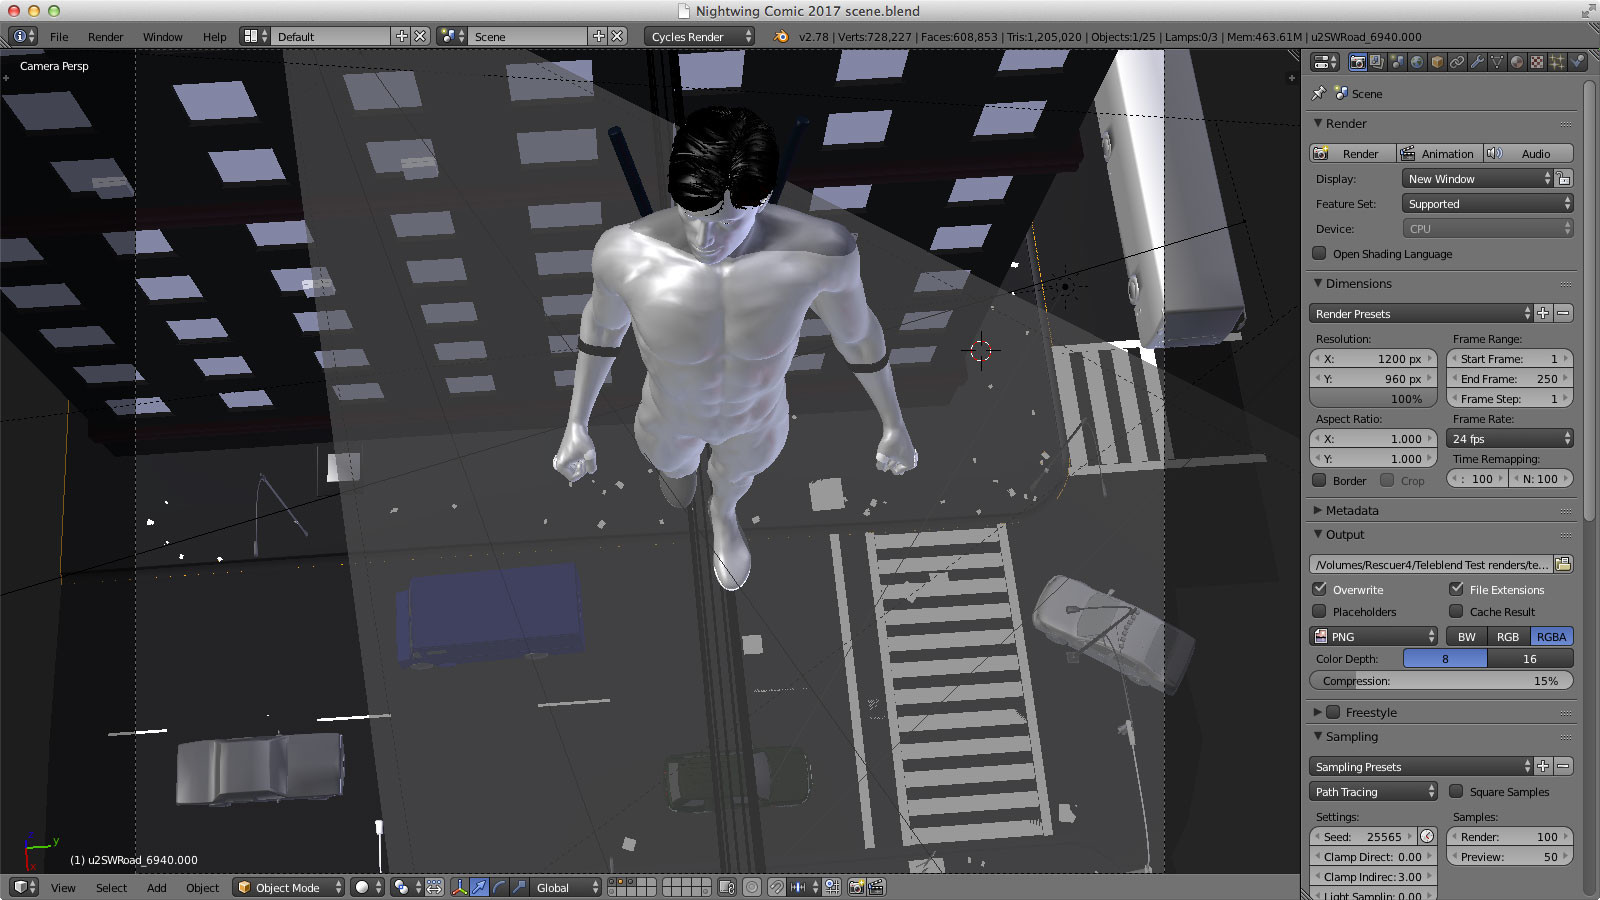The width and height of the screenshot is (1600, 900).
Task: Enable the Border checkbox
Action: (x=1319, y=480)
